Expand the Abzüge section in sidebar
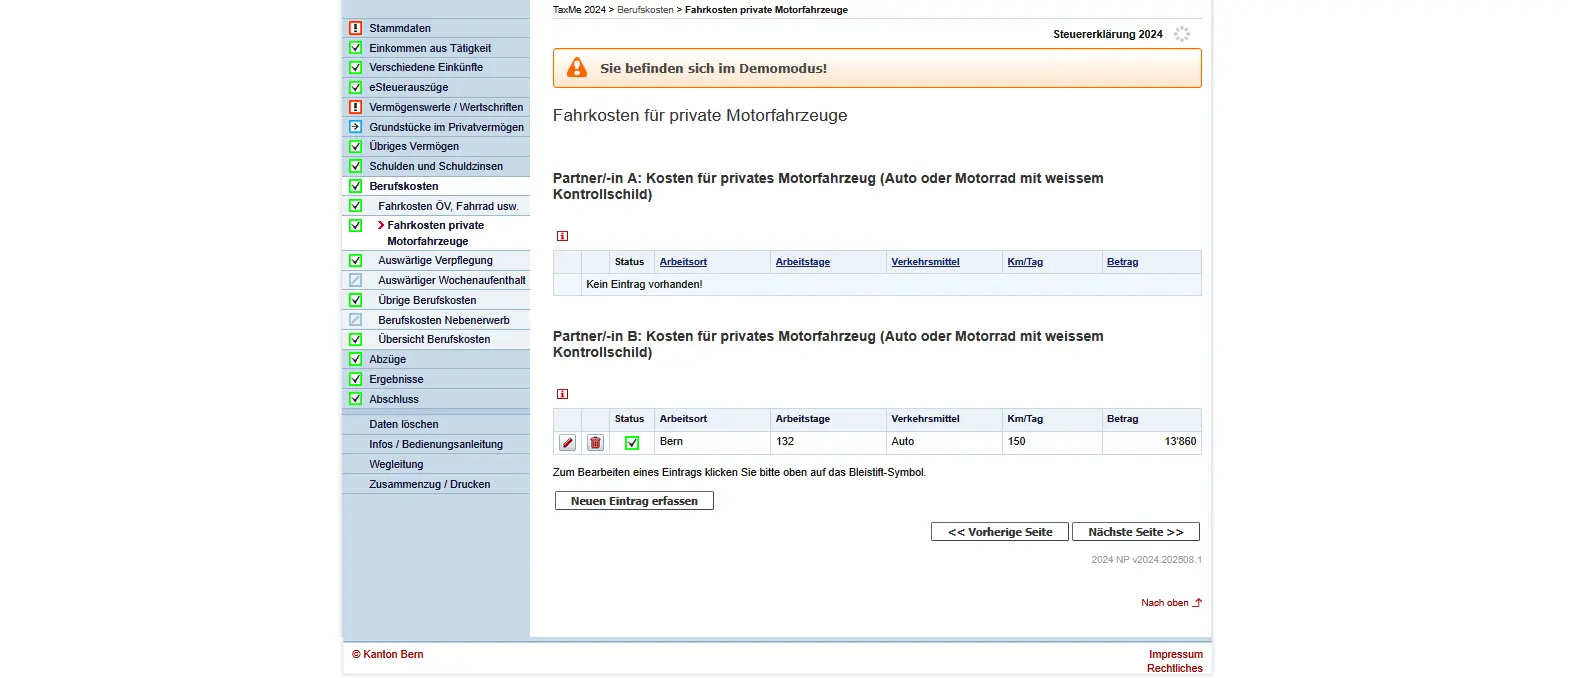Image resolution: width=1570 pixels, height=678 pixels. click(387, 359)
